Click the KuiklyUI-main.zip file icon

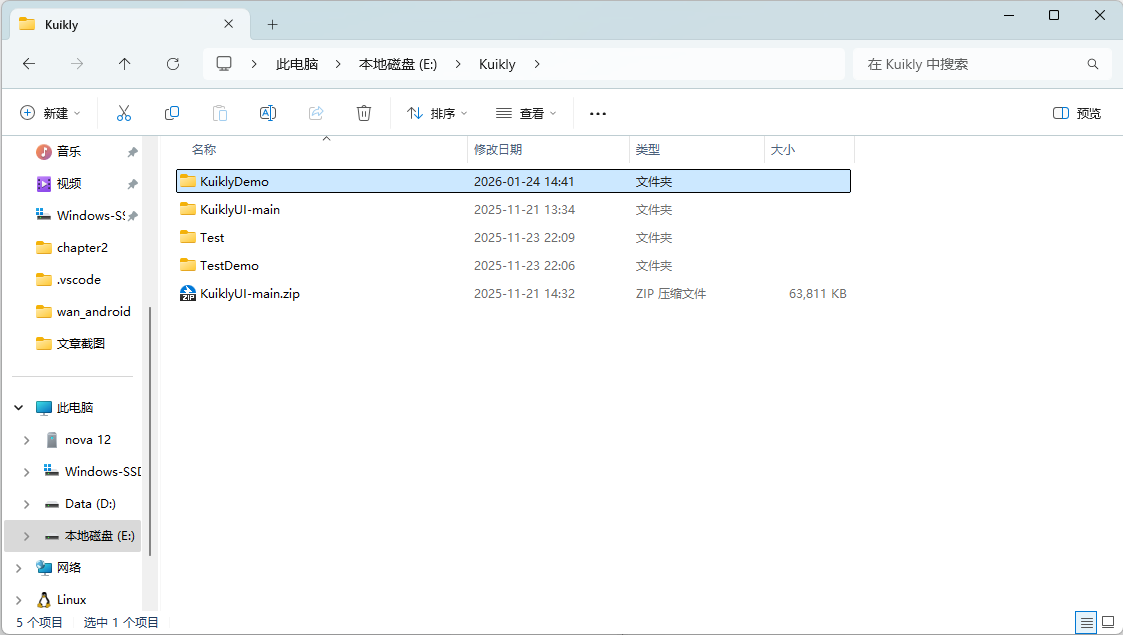click(188, 294)
